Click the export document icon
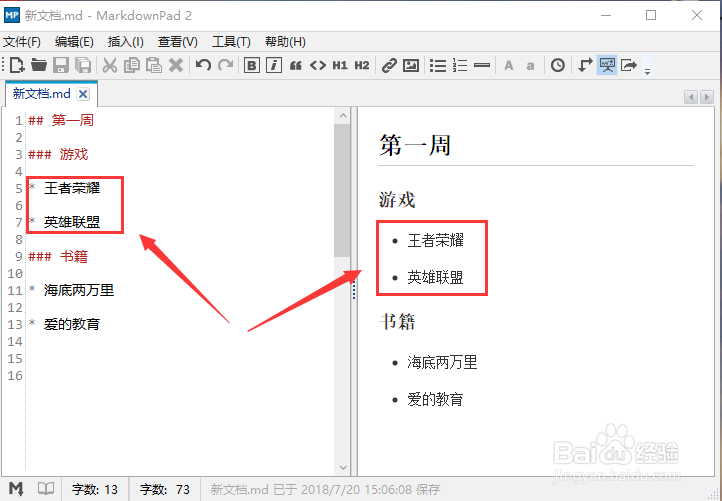The width and height of the screenshot is (722, 501). click(x=629, y=65)
